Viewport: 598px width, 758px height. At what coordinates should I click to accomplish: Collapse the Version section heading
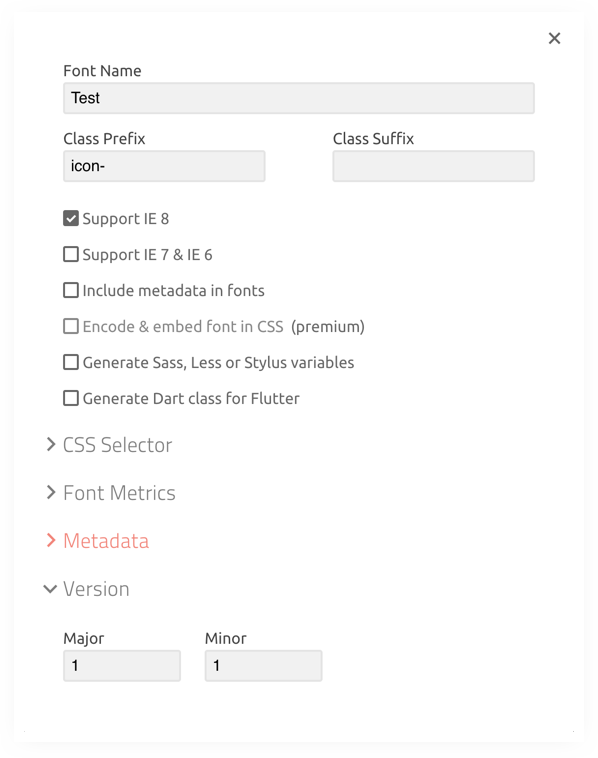[x=96, y=589]
